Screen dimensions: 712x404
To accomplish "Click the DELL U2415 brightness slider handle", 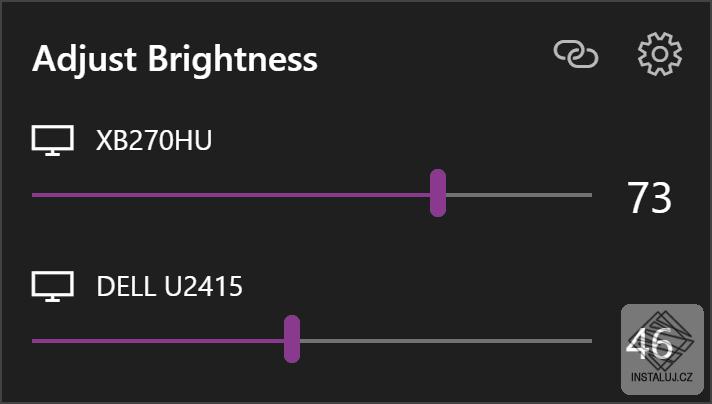I will tap(292, 340).
